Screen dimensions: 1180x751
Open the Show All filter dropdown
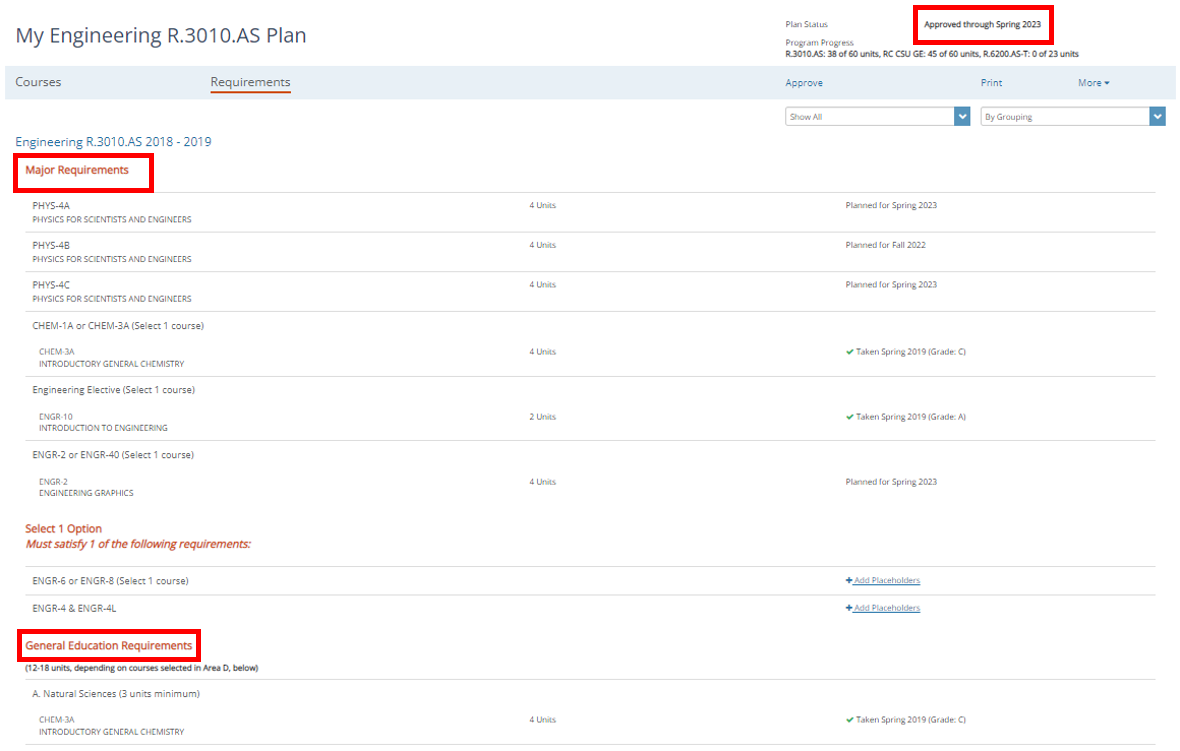pos(877,117)
